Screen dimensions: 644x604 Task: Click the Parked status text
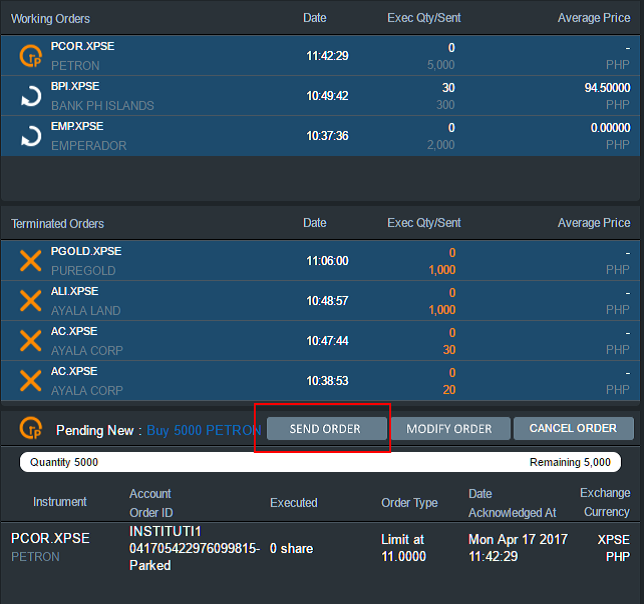(x=150, y=566)
